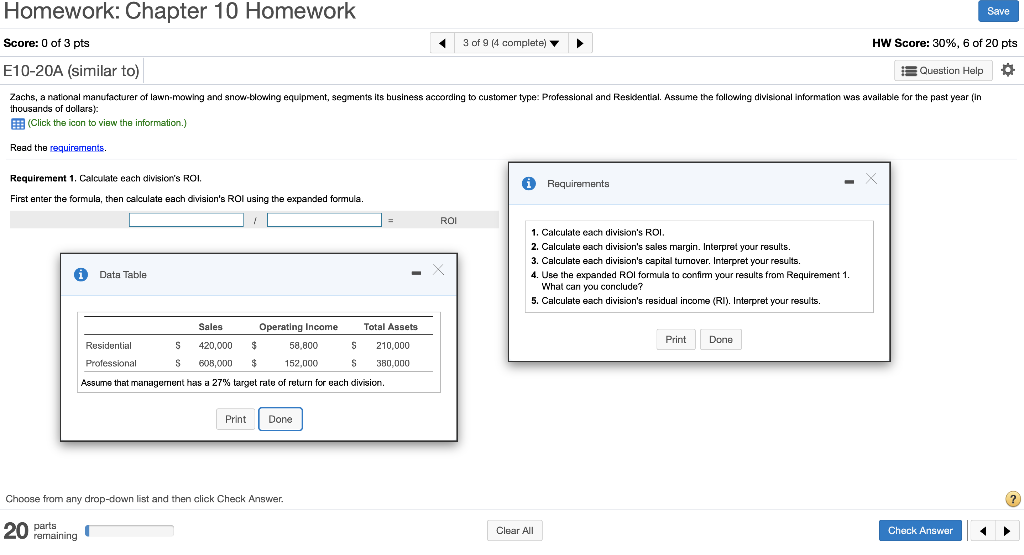The height and width of the screenshot is (555, 1024).
Task: Click the E10-20A question title
Action: pos(71,71)
